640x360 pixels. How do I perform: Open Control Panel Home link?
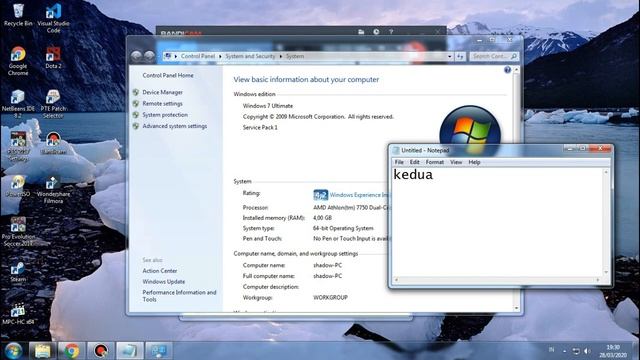[x=168, y=76]
